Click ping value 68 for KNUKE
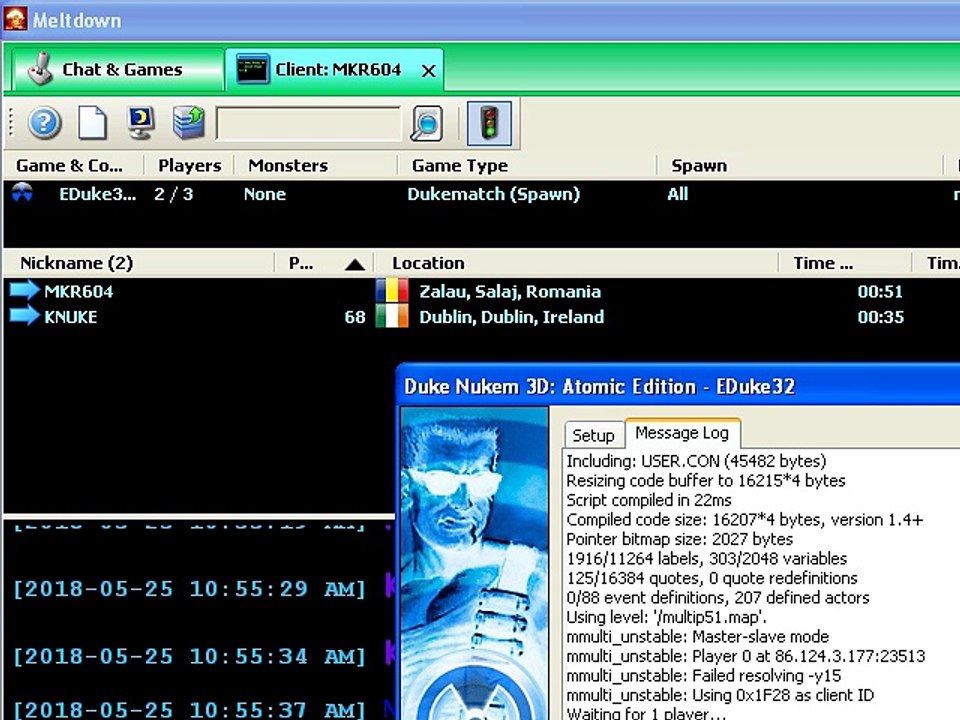The width and height of the screenshot is (960, 720). [x=354, y=317]
